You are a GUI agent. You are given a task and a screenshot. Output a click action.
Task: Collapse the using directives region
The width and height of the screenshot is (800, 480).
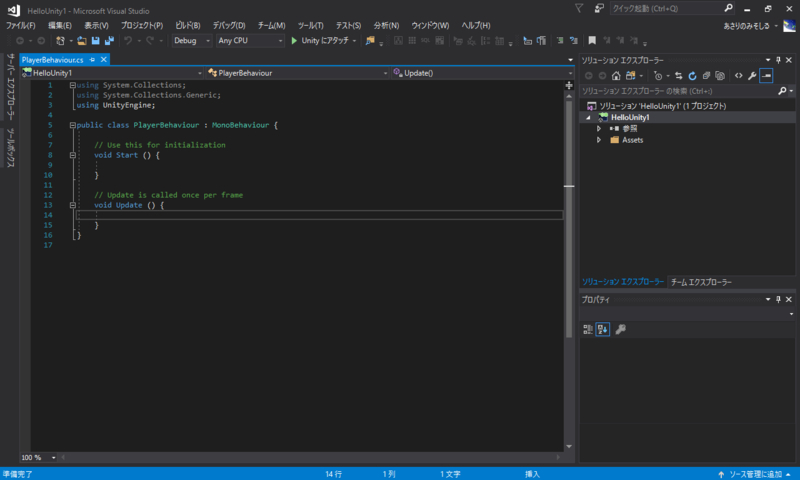[72, 85]
